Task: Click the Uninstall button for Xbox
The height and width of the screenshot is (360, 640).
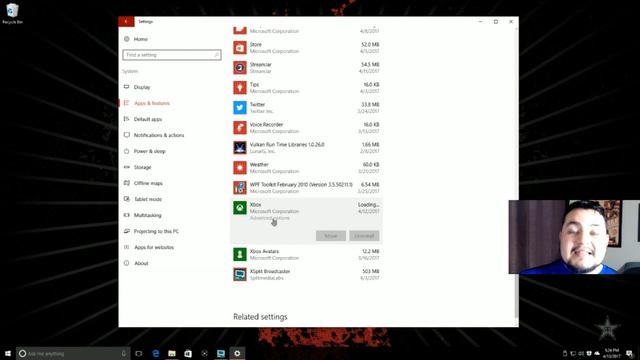Action: pyautogui.click(x=364, y=236)
